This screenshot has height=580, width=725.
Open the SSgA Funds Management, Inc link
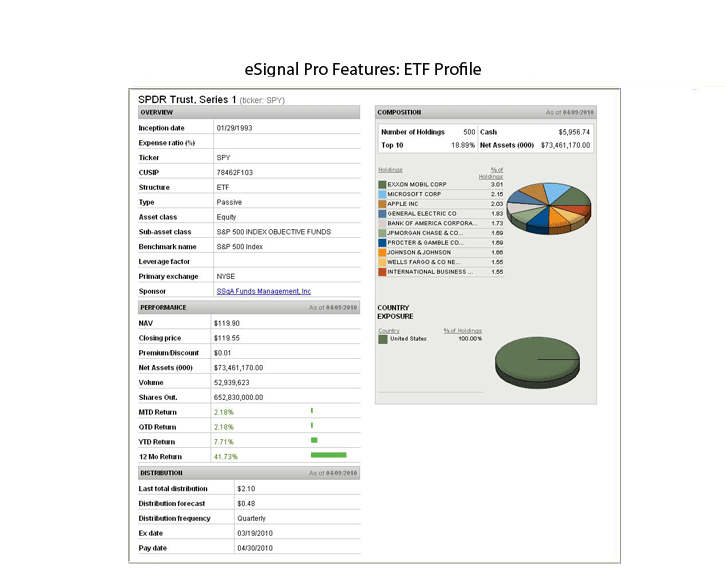pyautogui.click(x=264, y=291)
